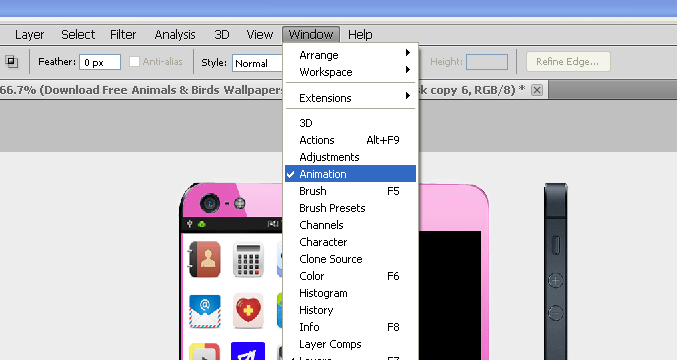Screen dimensions: 677x360
Task: Click the email envelope app icon
Action: 205,311
